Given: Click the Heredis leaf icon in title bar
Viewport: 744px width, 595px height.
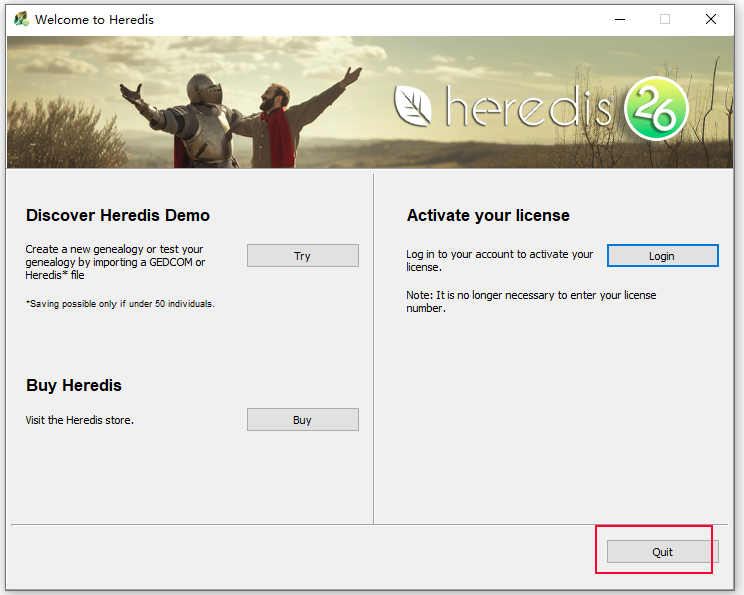Looking at the screenshot, I should tap(21, 19).
